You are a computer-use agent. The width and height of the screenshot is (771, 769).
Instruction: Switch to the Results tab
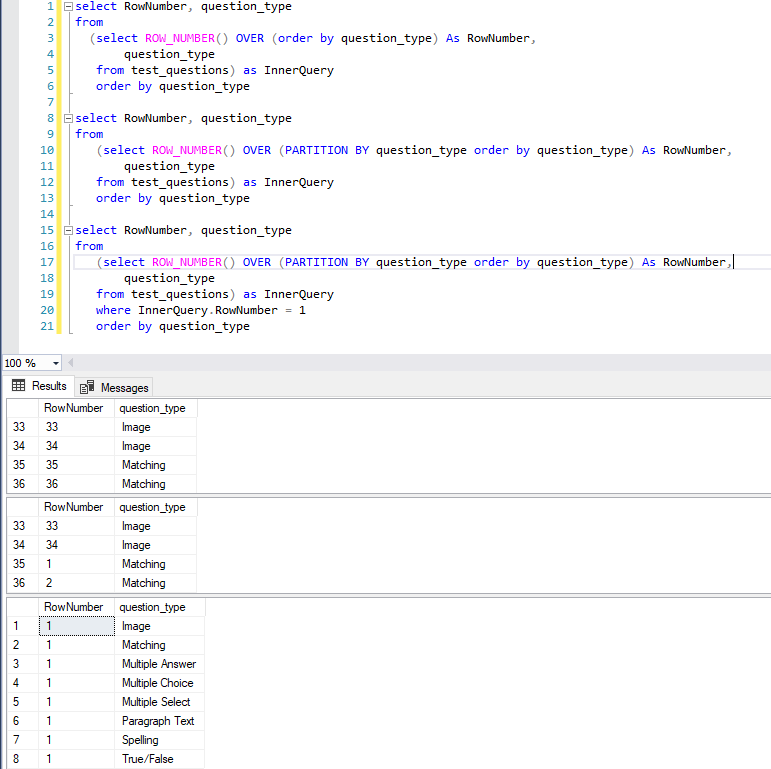click(39, 386)
